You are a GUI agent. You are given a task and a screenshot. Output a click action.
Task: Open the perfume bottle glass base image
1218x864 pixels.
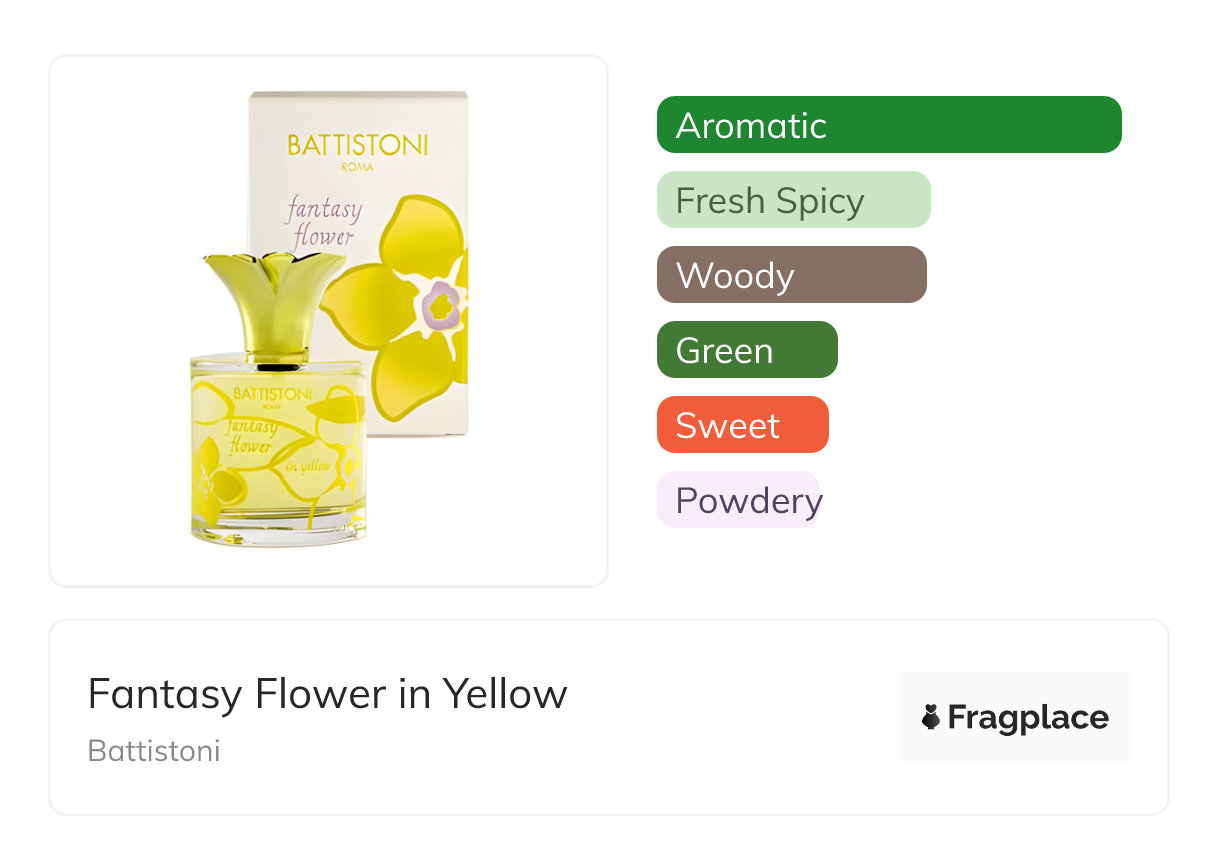(x=278, y=530)
